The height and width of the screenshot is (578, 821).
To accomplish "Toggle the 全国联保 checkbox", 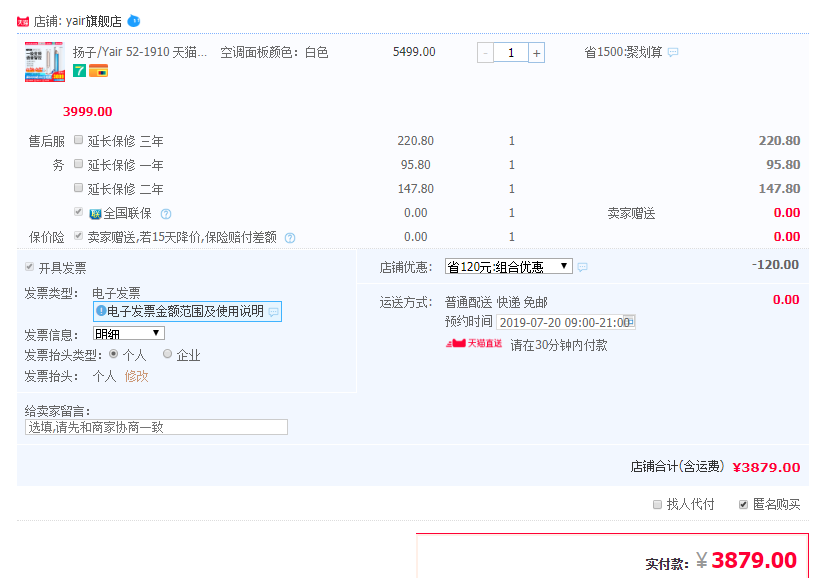I will point(79,212).
